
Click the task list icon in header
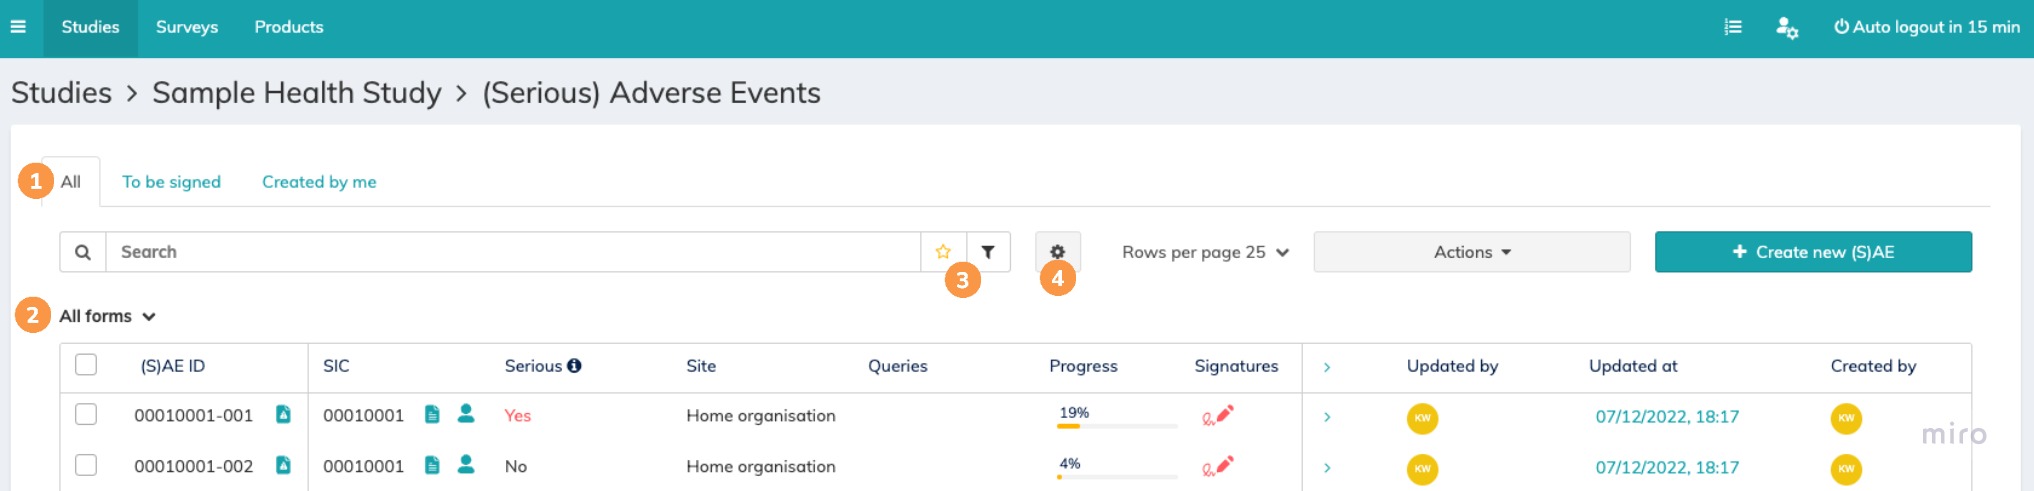[1733, 27]
